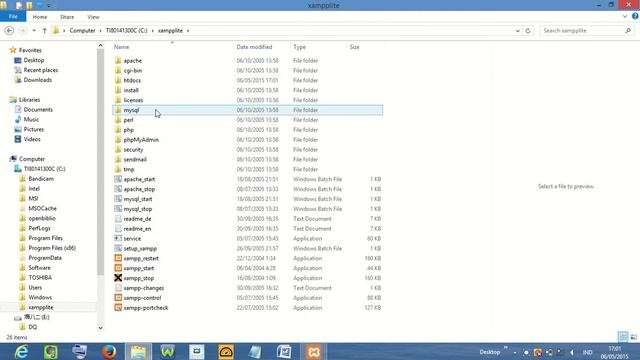Open the IND input language indicator
This screenshot has width=640, height=360.
(587, 352)
